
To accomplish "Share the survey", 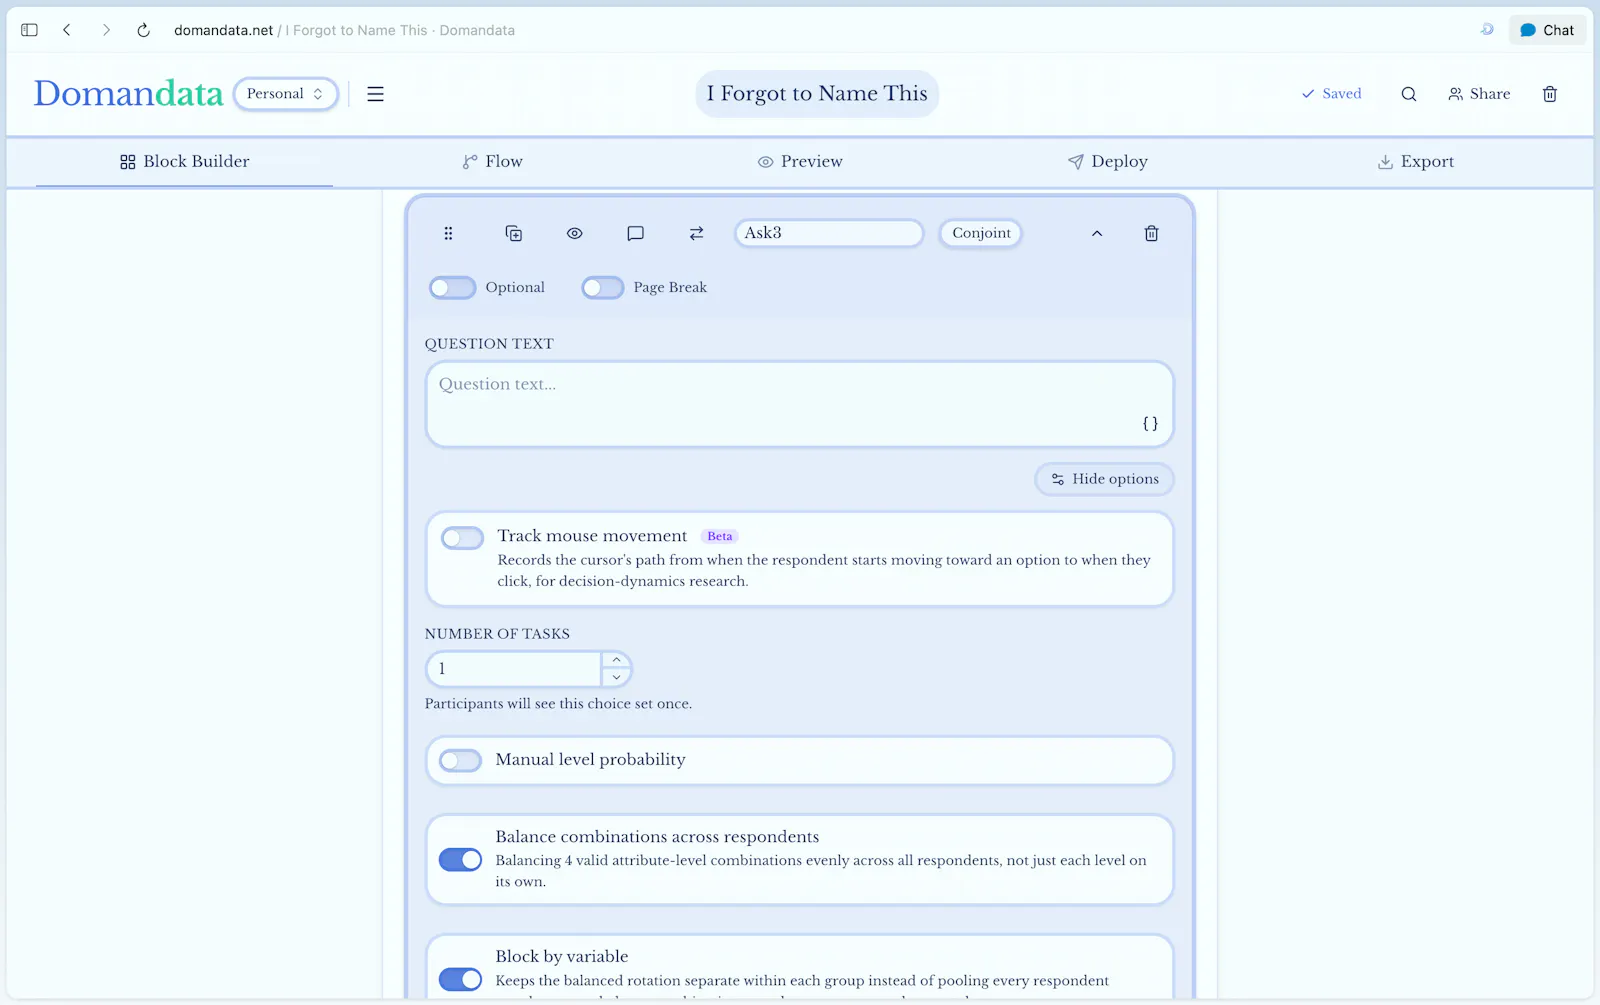I will (1479, 94).
